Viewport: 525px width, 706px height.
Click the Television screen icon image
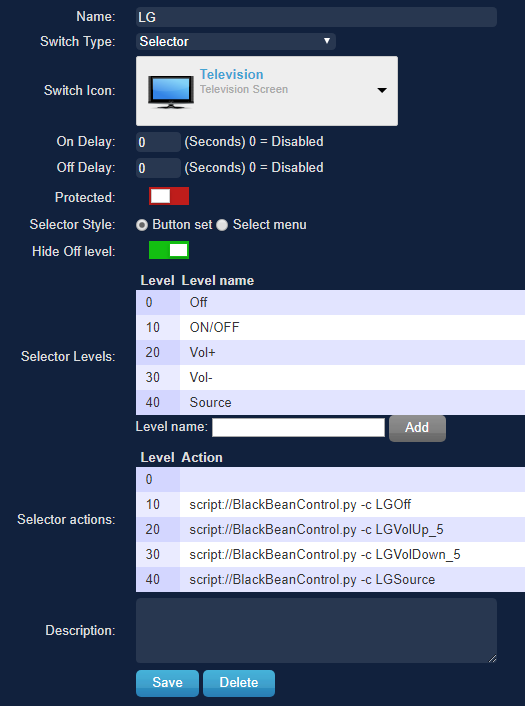(x=171, y=91)
